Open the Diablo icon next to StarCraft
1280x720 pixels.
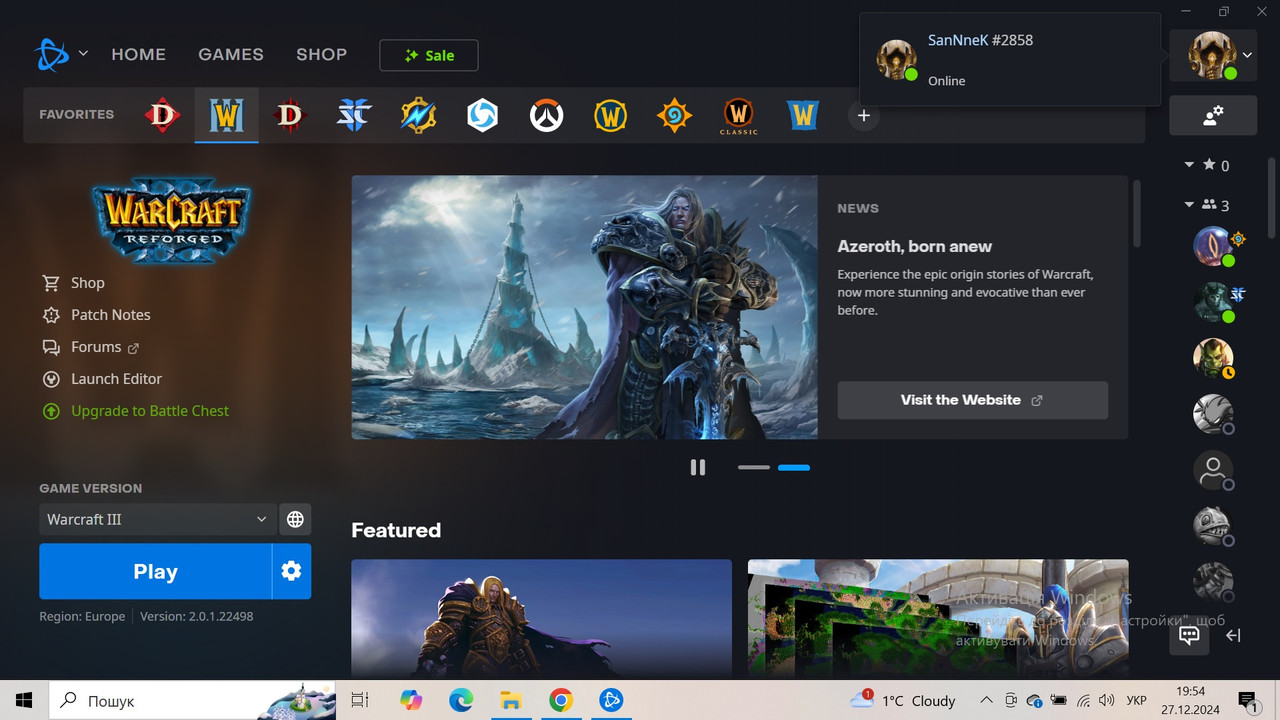[x=289, y=115]
